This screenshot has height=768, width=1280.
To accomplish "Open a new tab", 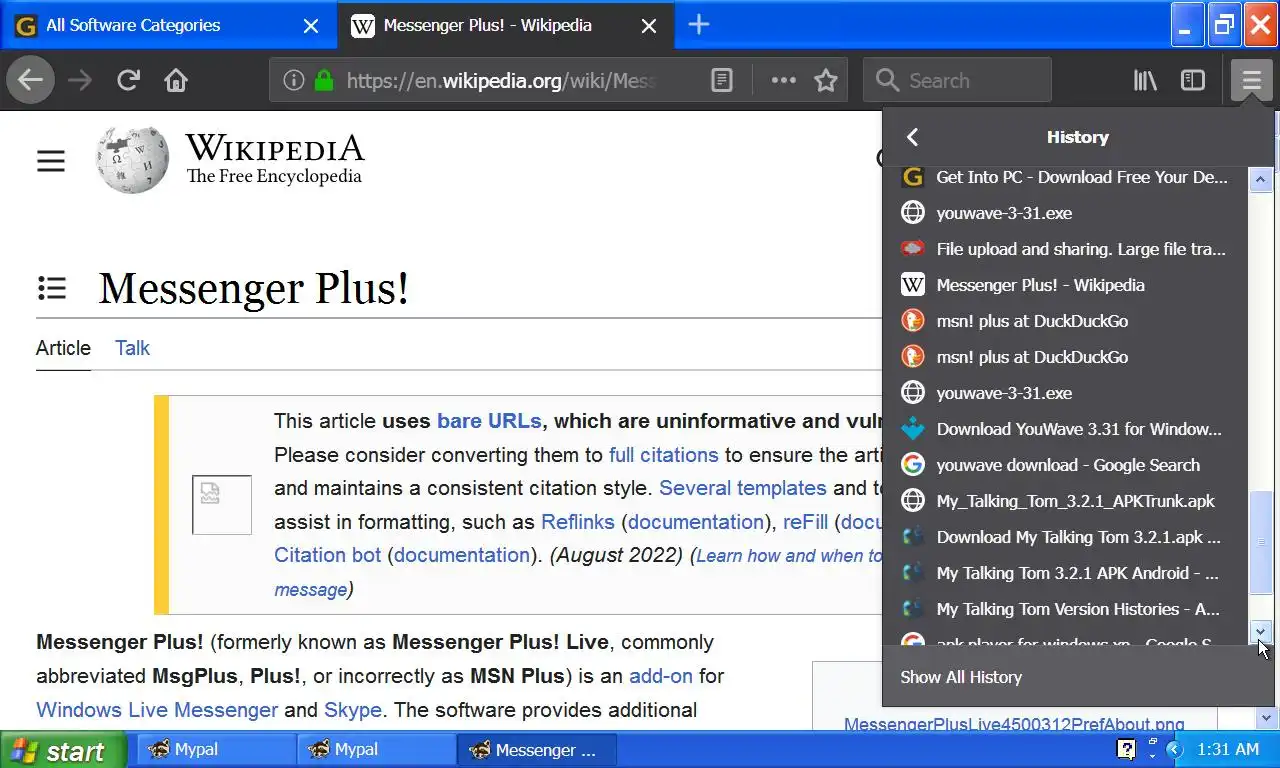I will (x=699, y=25).
